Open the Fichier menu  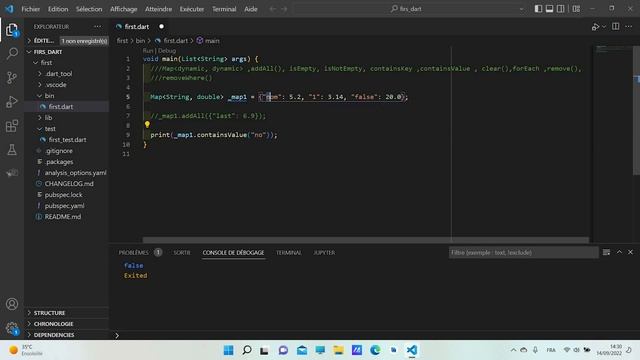click(31, 9)
